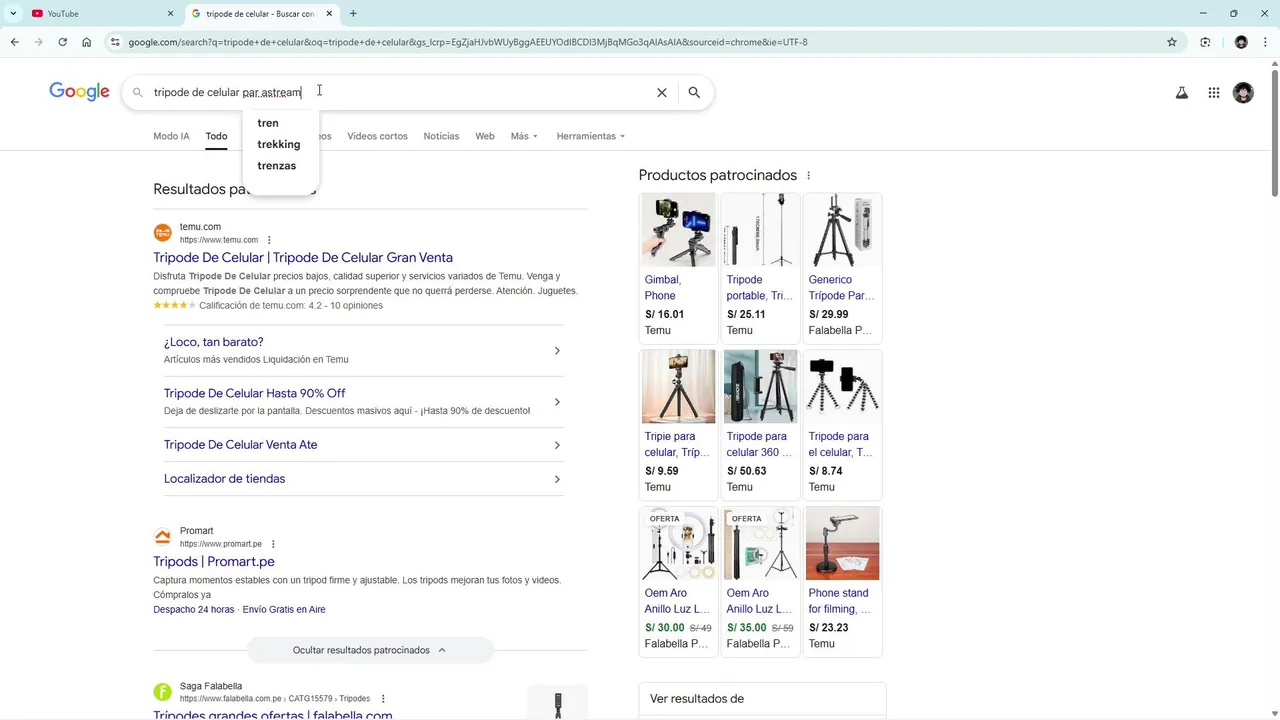Choose the 'trekking' suggestion
Image resolution: width=1280 pixels, height=720 pixels.
280,144
